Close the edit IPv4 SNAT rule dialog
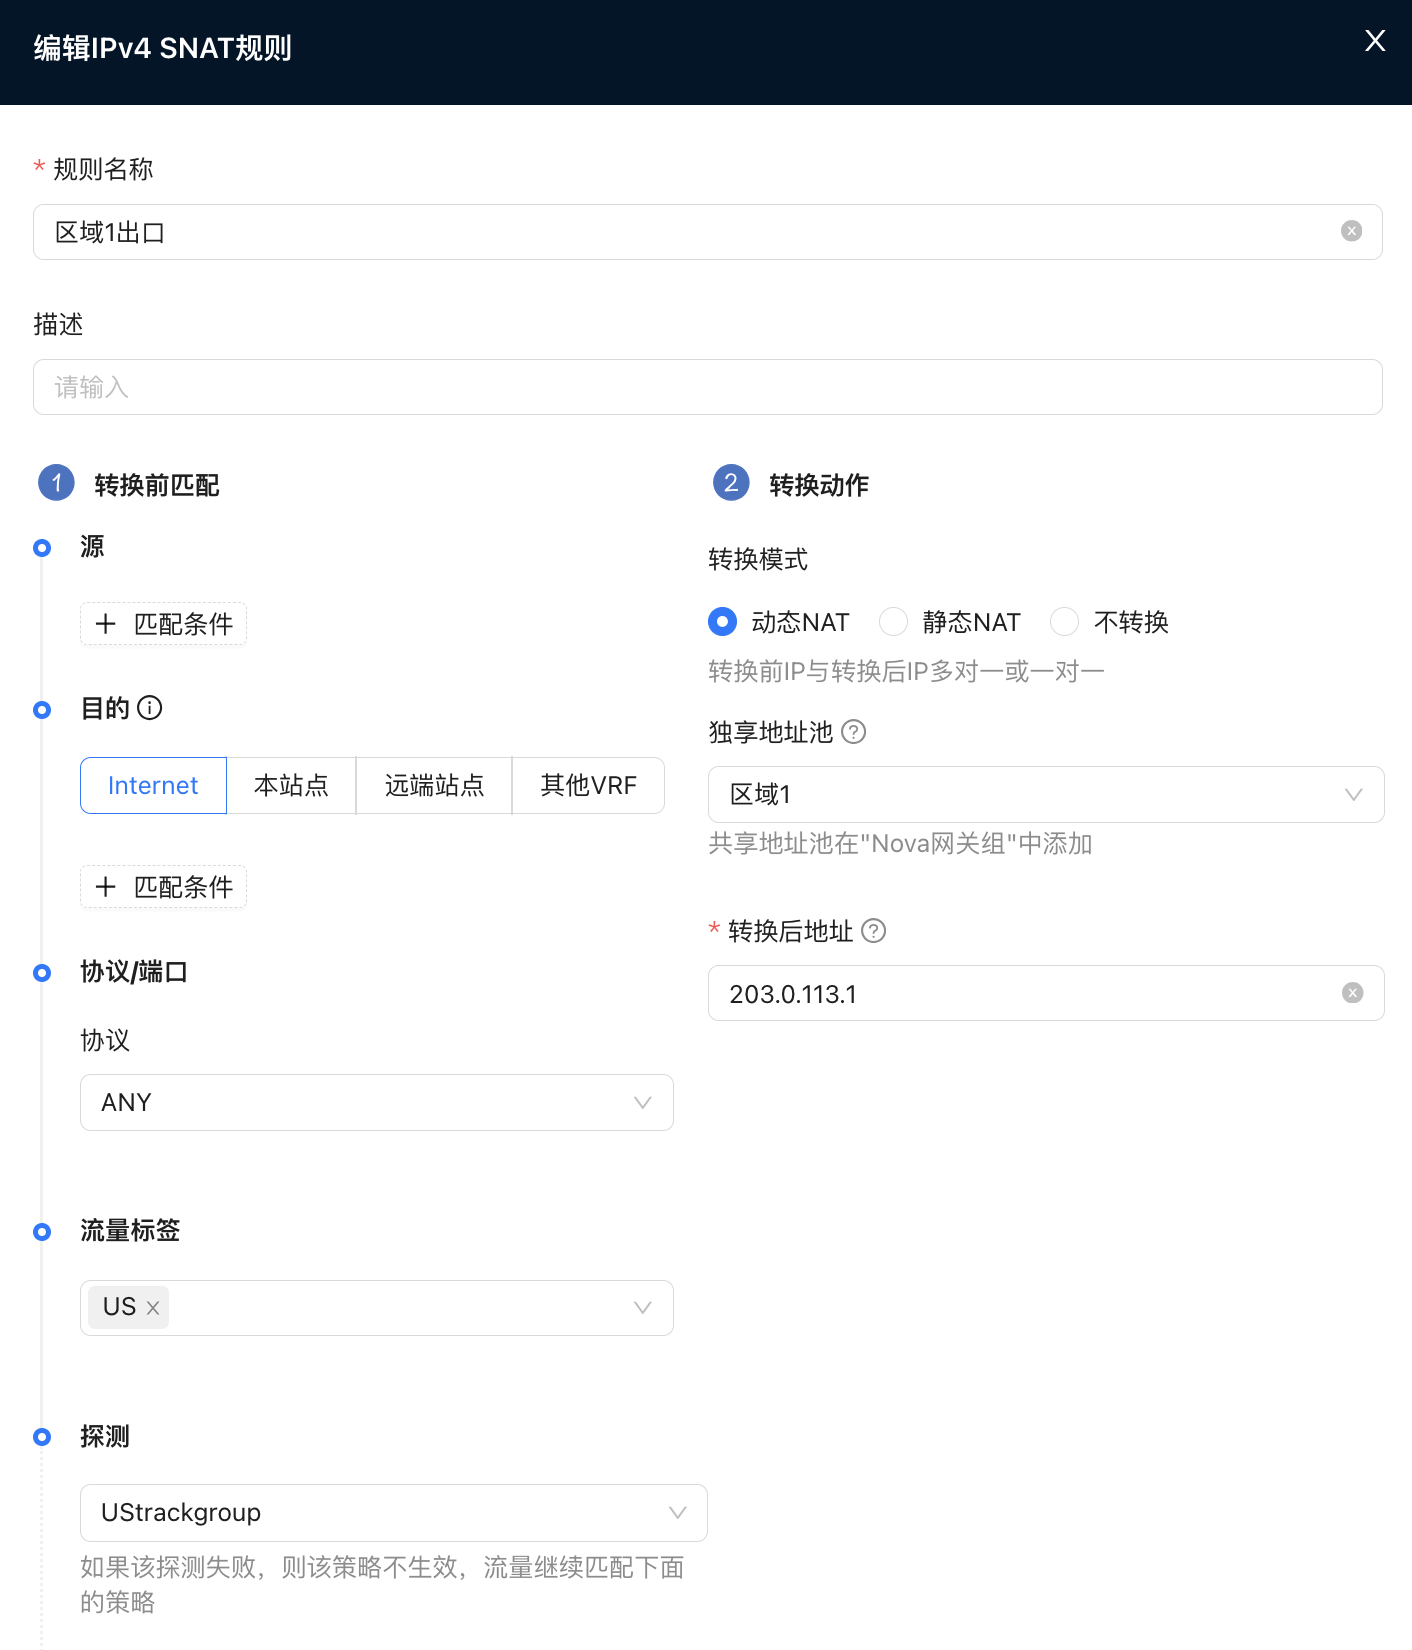1412x1650 pixels. coord(1375,41)
